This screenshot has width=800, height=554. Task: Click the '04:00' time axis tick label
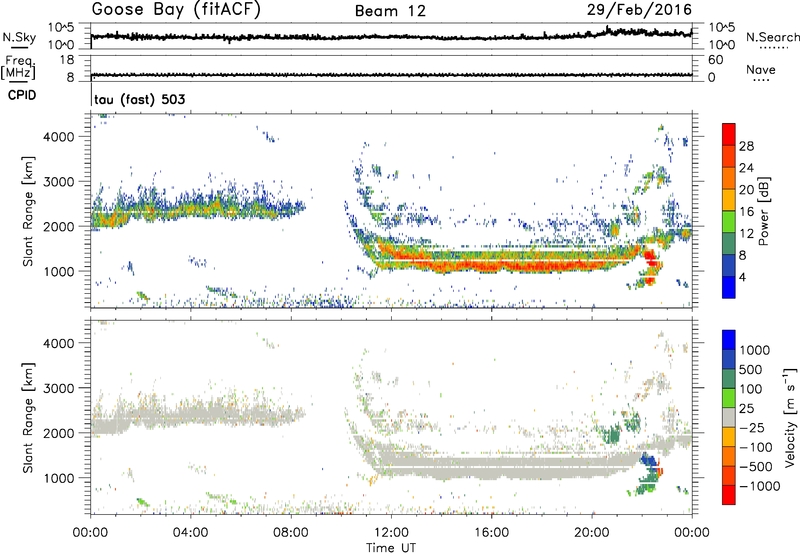tap(190, 533)
